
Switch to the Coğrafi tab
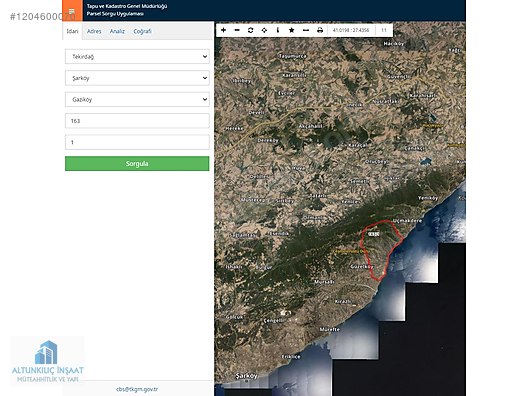[x=142, y=31]
